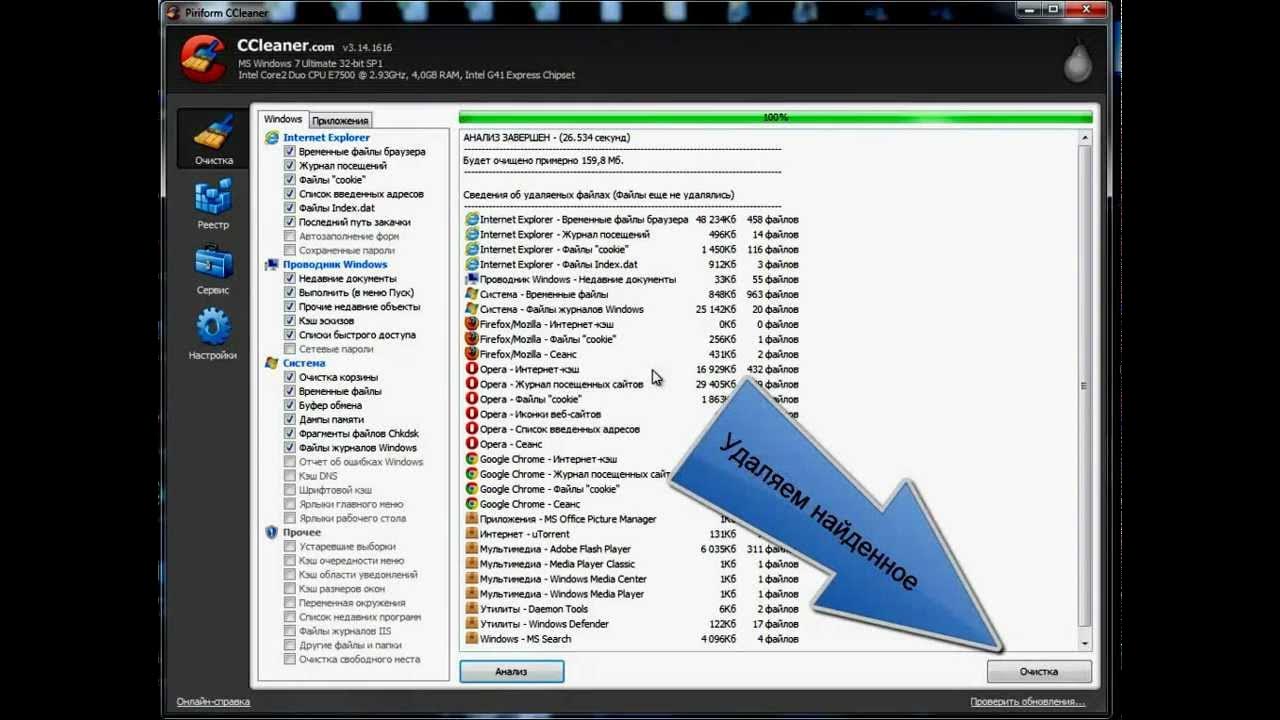Click Проводник Windows group icon

[x=272, y=265]
